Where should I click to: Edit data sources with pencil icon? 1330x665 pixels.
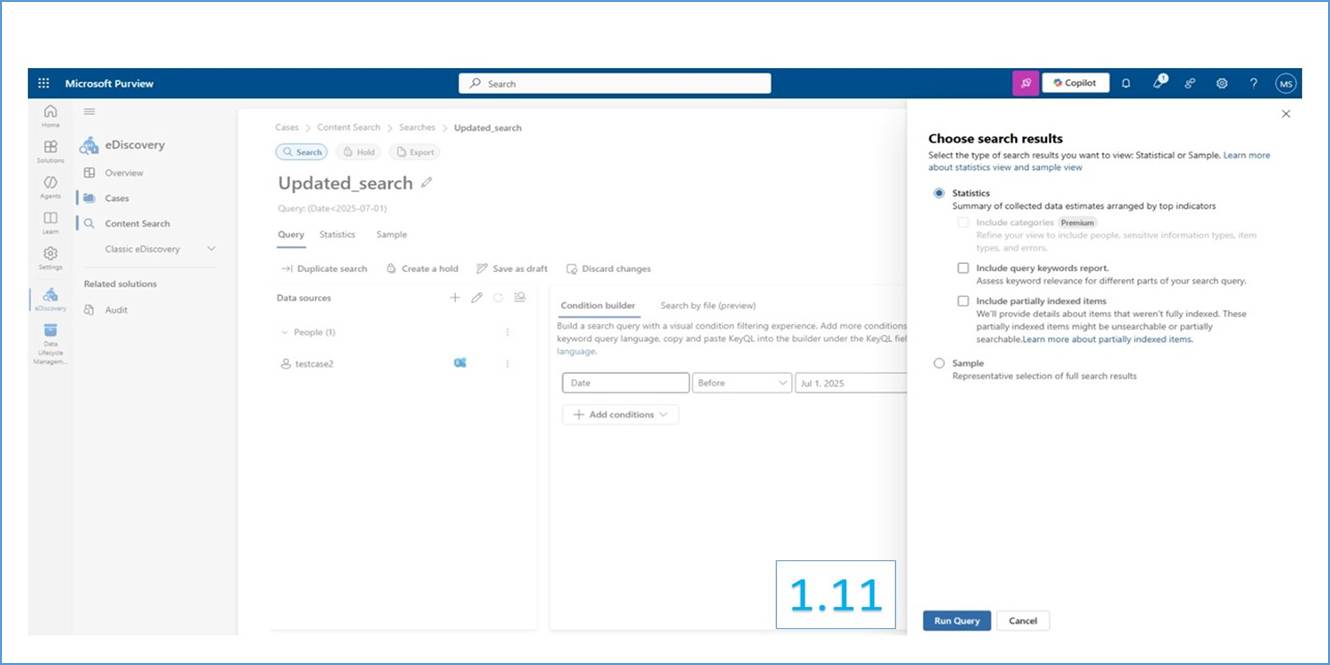477,298
